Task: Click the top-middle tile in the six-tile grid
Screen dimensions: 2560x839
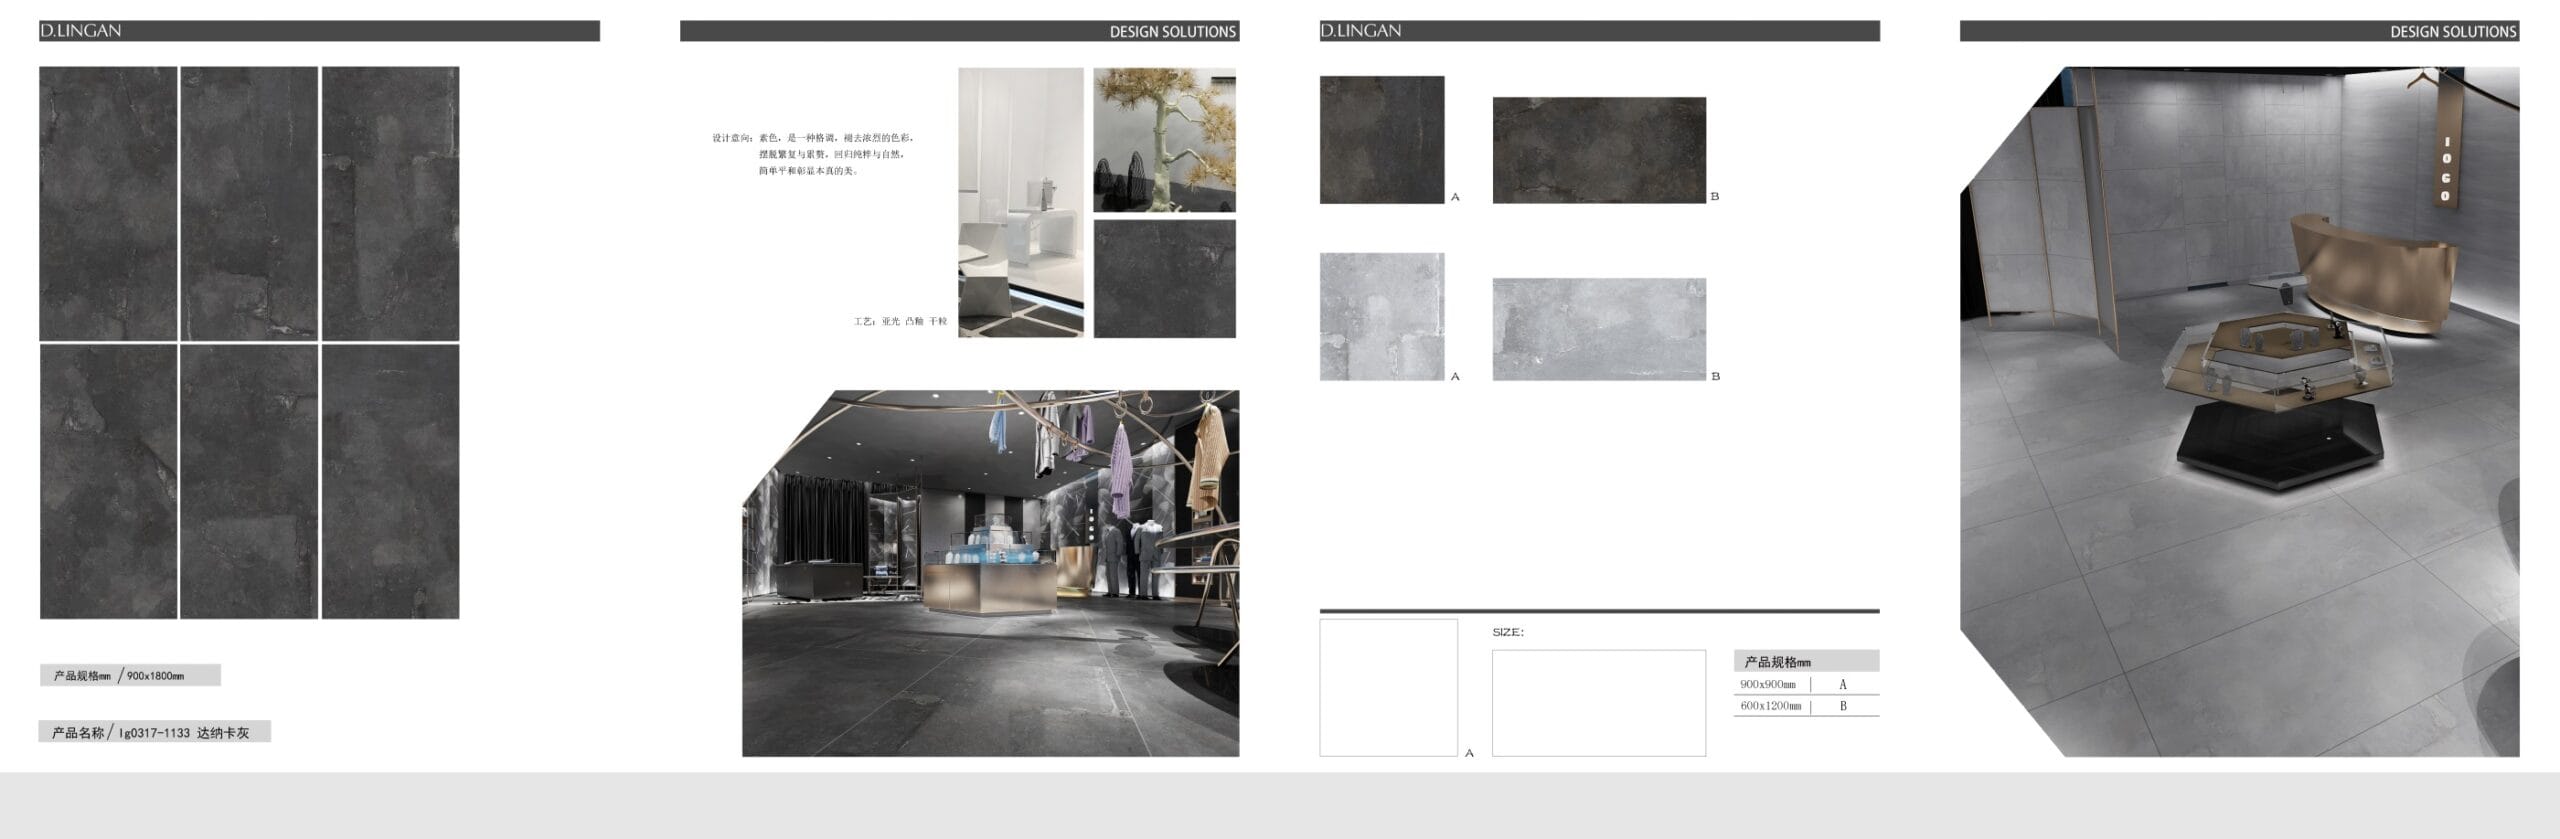Action: click(x=249, y=204)
